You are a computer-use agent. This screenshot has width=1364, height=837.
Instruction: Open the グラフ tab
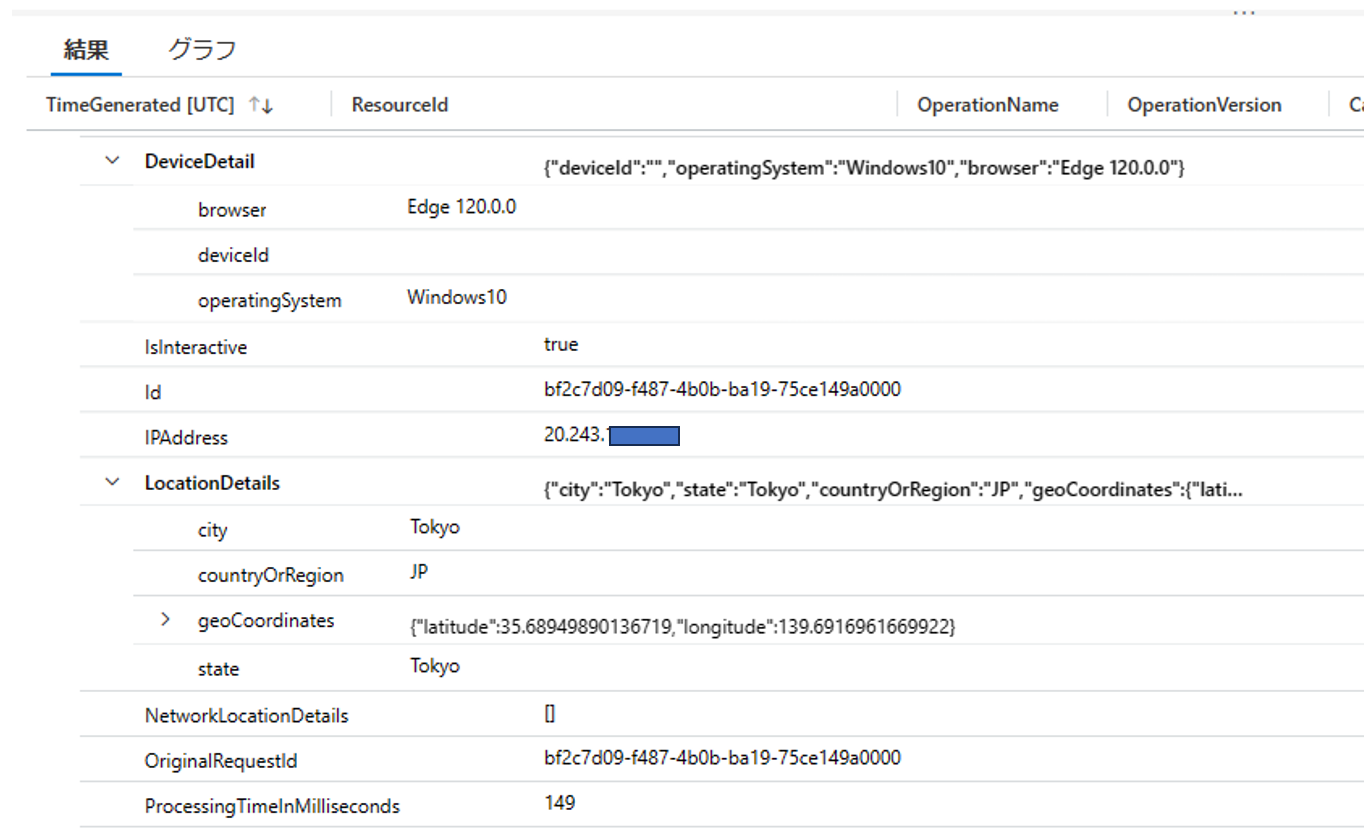[x=202, y=50]
